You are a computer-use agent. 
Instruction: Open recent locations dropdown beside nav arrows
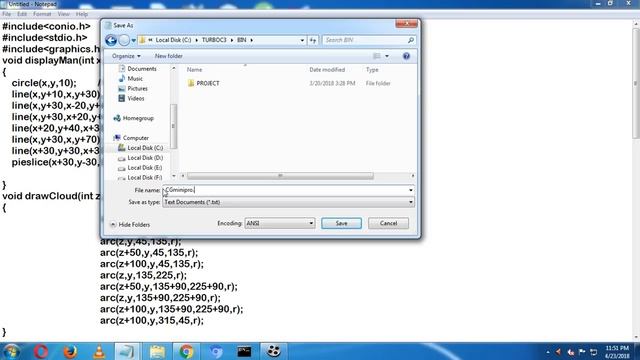133,40
